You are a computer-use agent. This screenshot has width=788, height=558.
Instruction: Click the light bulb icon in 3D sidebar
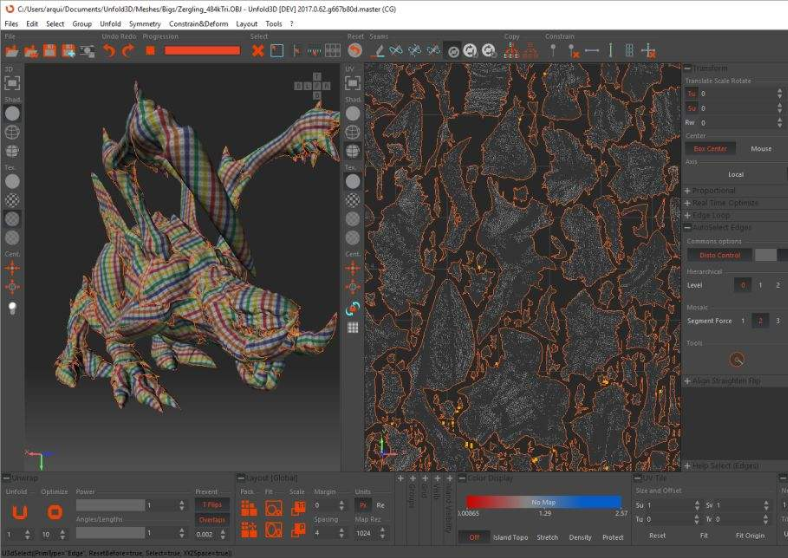click(x=12, y=308)
